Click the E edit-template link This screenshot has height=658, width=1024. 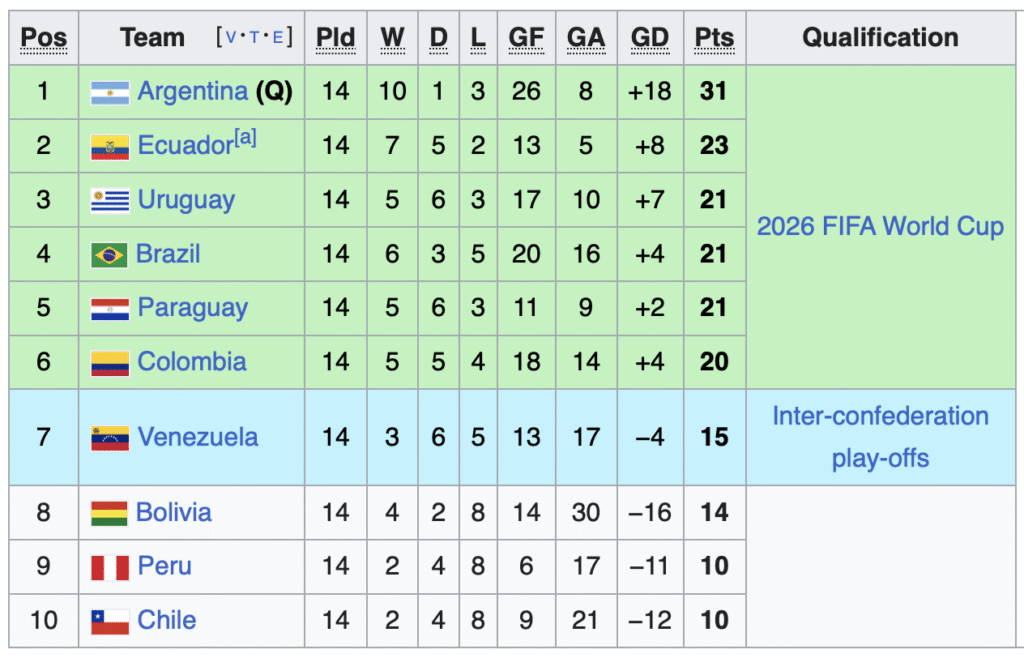pyautogui.click(x=278, y=37)
